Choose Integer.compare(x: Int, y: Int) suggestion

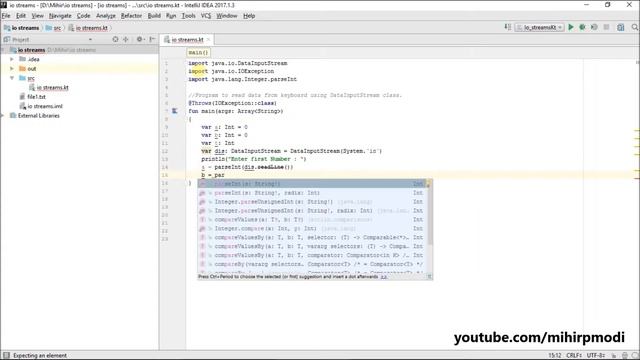(x=312, y=229)
